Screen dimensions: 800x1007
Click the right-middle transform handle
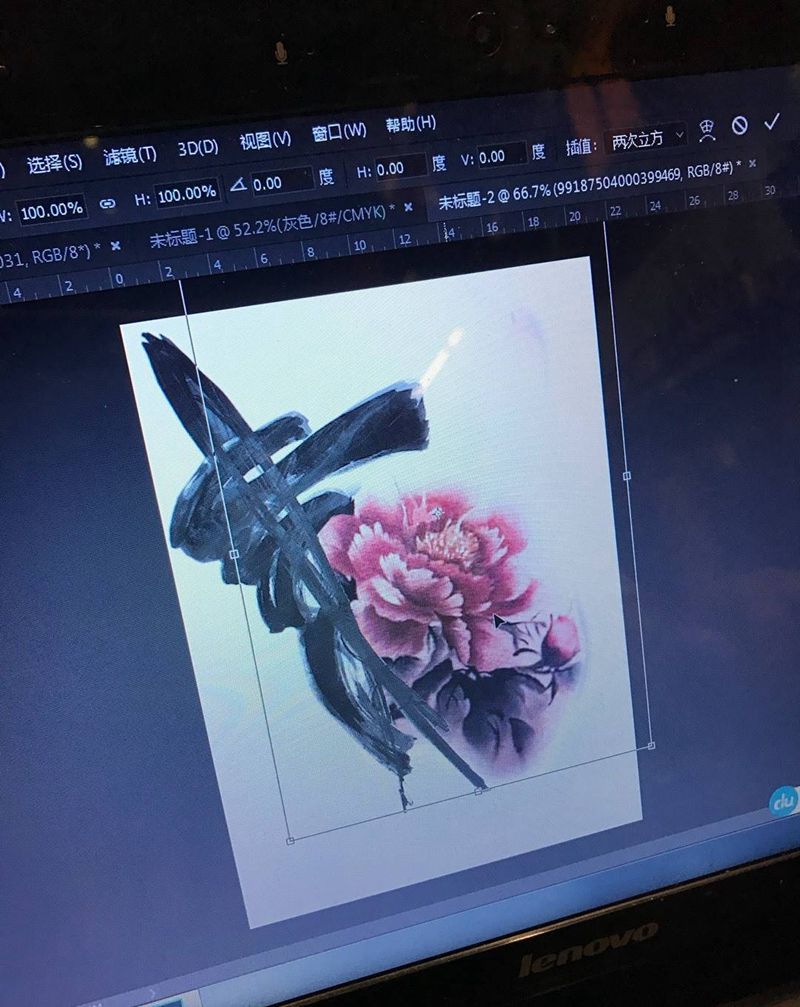point(627,476)
